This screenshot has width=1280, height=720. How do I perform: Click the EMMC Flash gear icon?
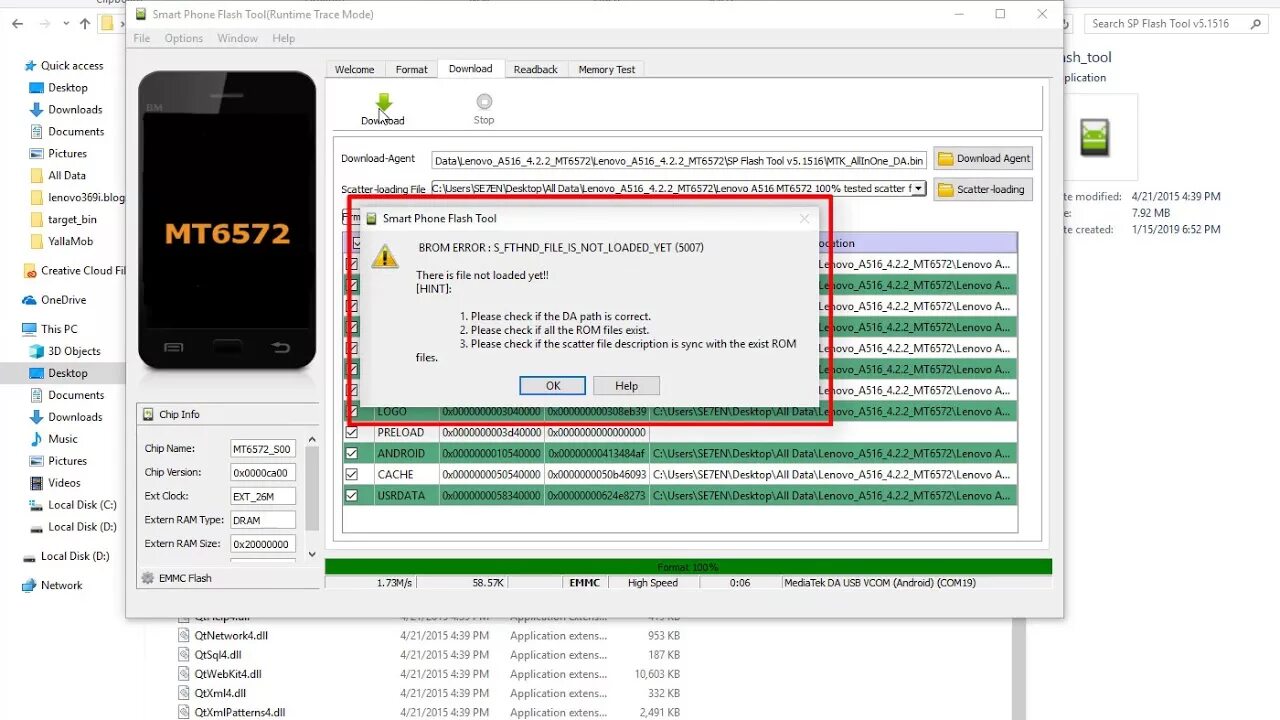coord(148,578)
